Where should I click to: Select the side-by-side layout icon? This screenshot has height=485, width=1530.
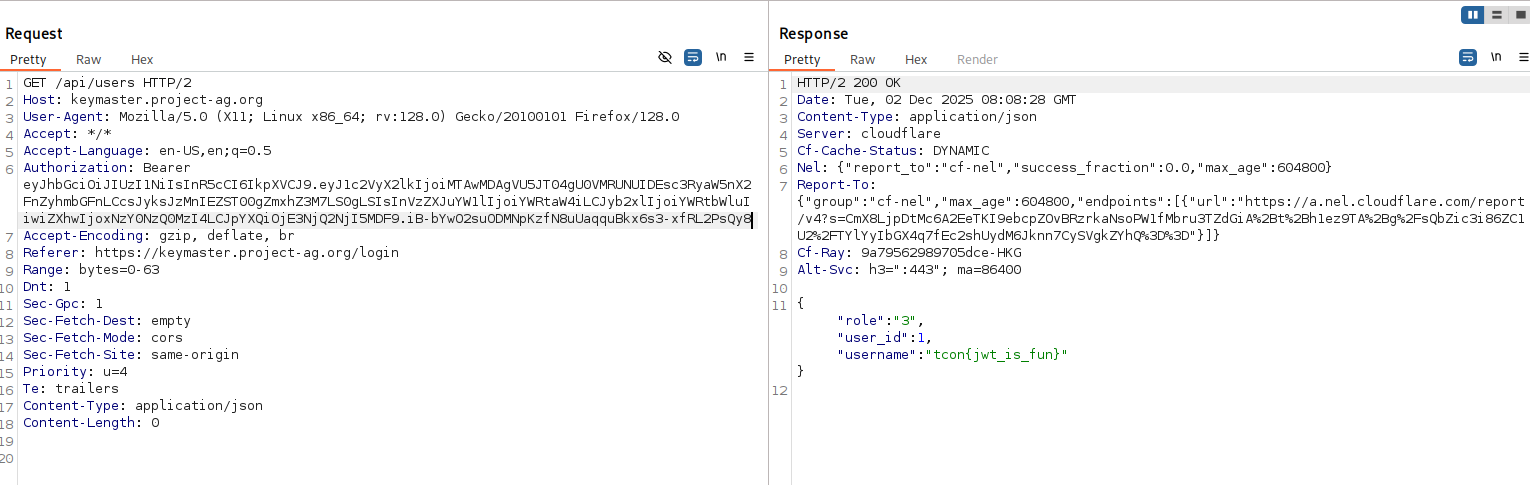[x=1472, y=15]
